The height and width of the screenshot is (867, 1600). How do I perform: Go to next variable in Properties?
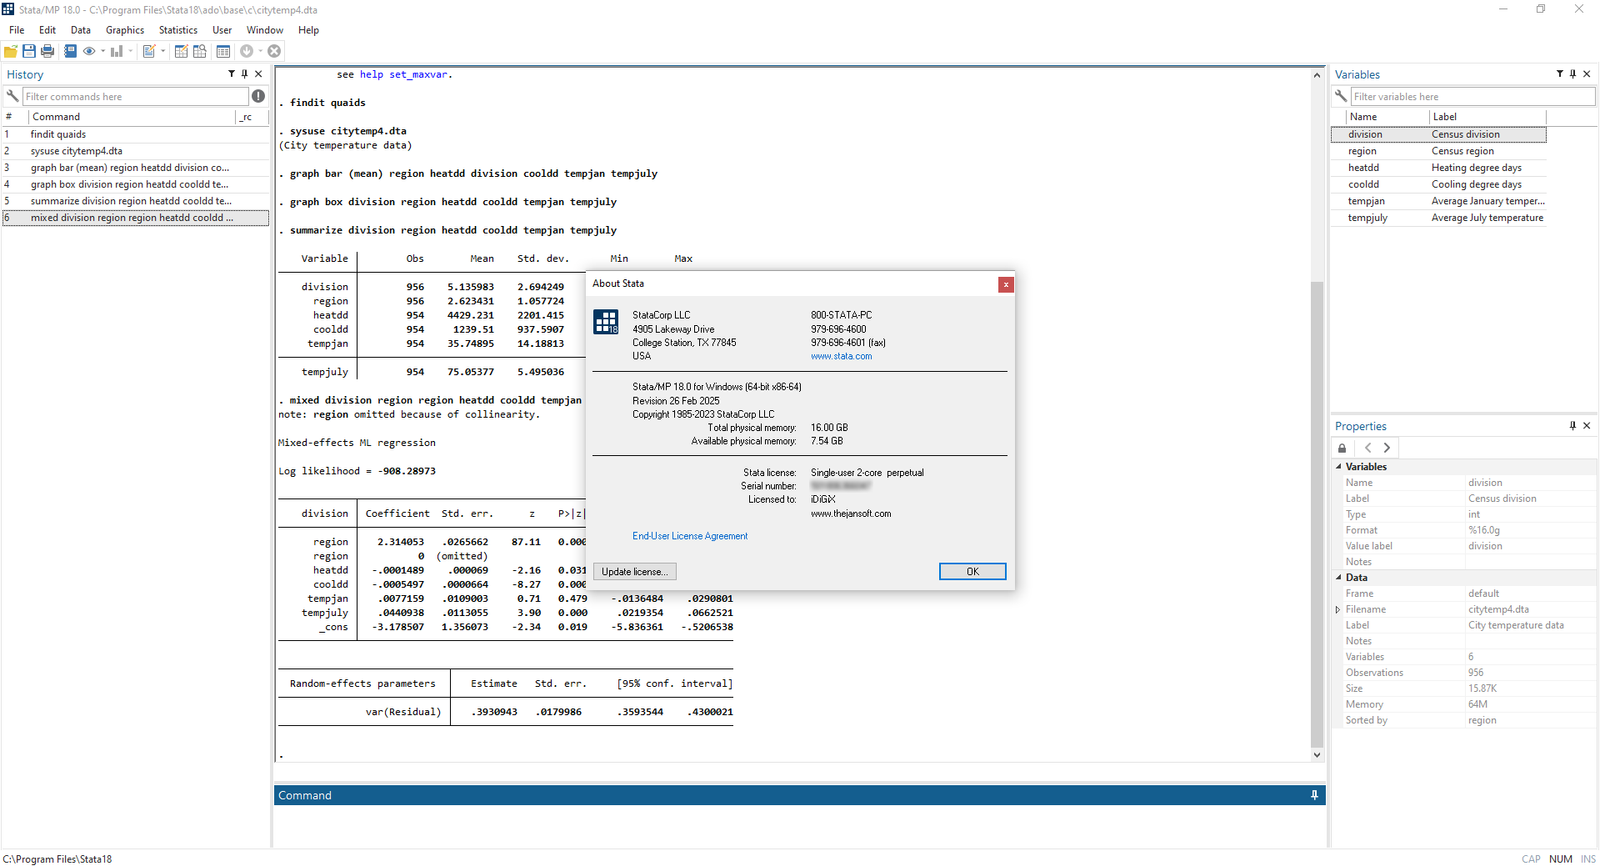click(1386, 448)
